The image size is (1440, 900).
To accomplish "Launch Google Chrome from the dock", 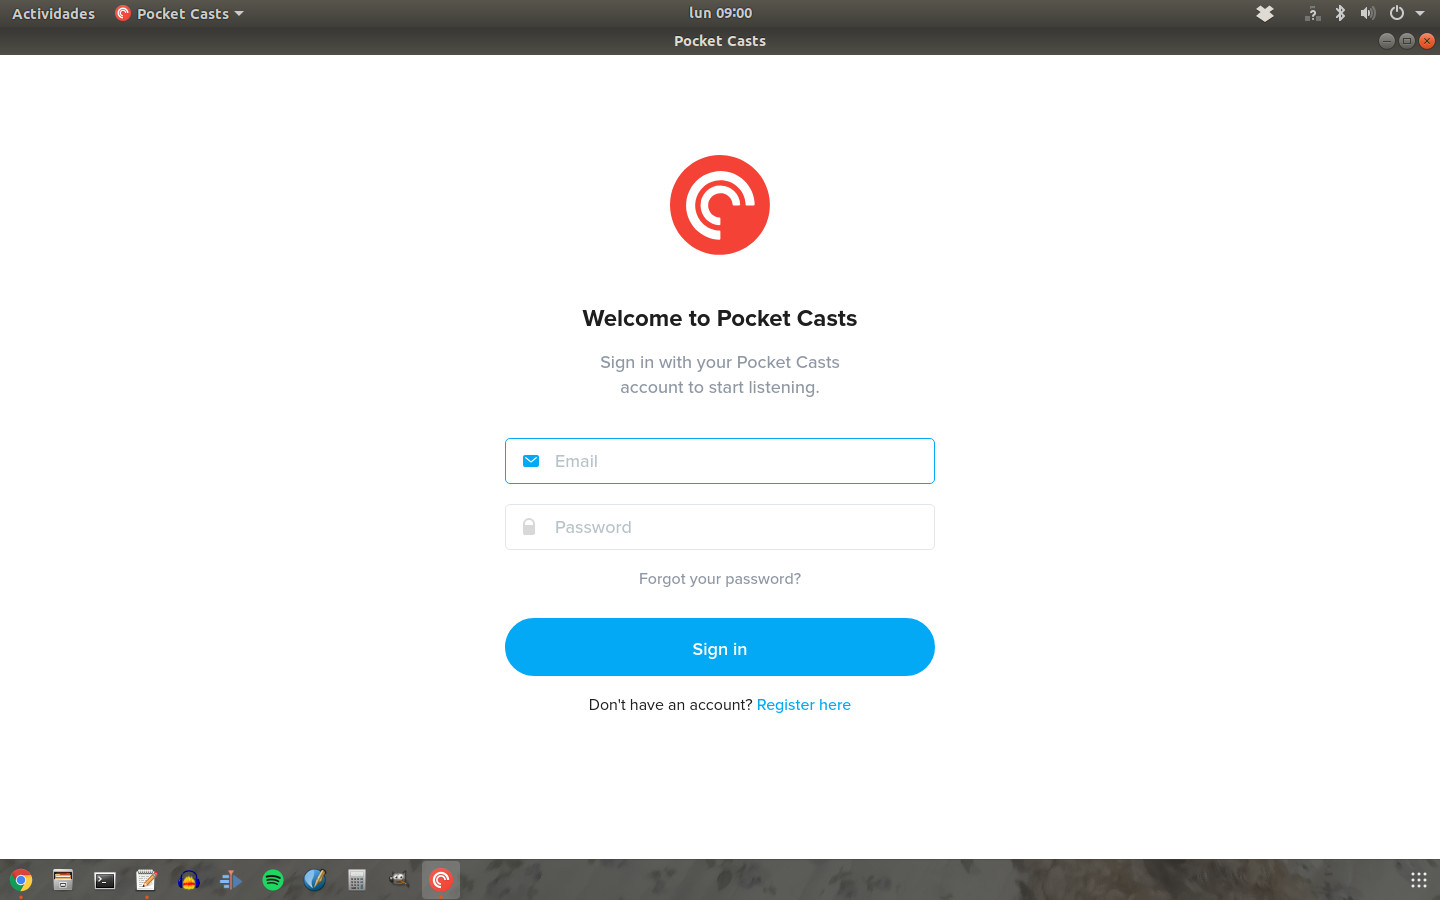I will point(21,880).
